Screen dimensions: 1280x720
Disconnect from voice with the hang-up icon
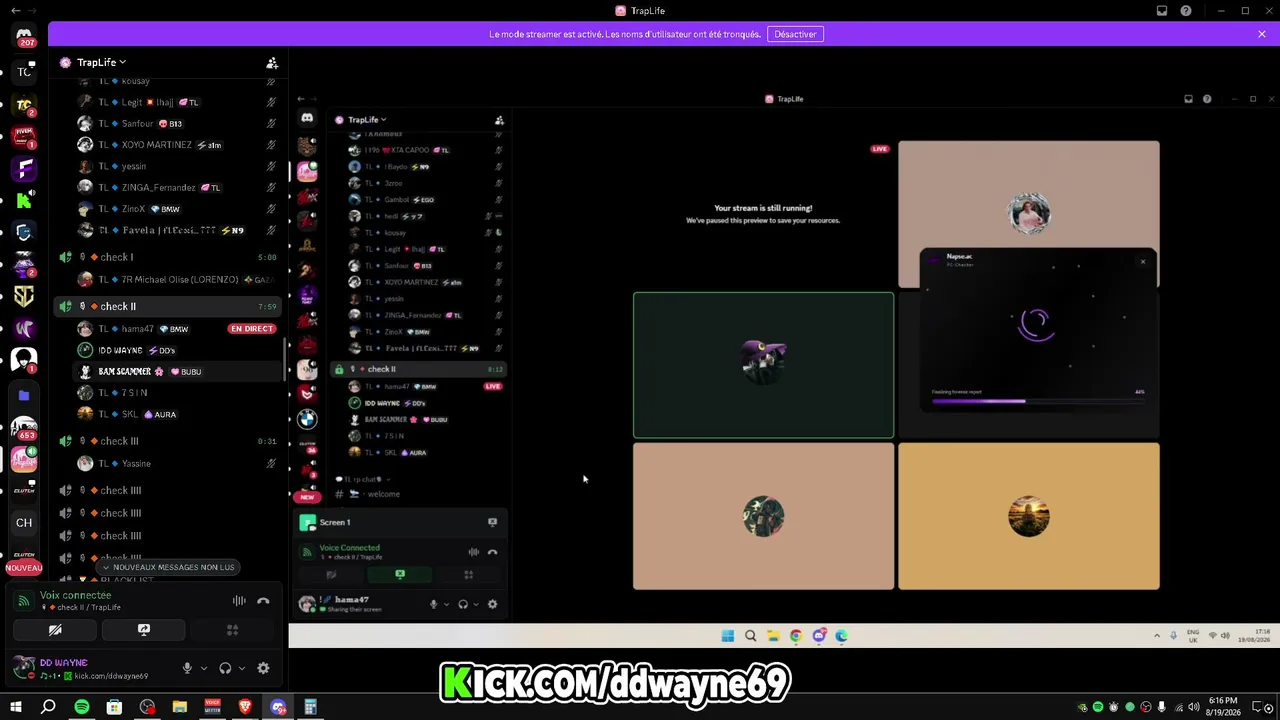[x=263, y=601]
